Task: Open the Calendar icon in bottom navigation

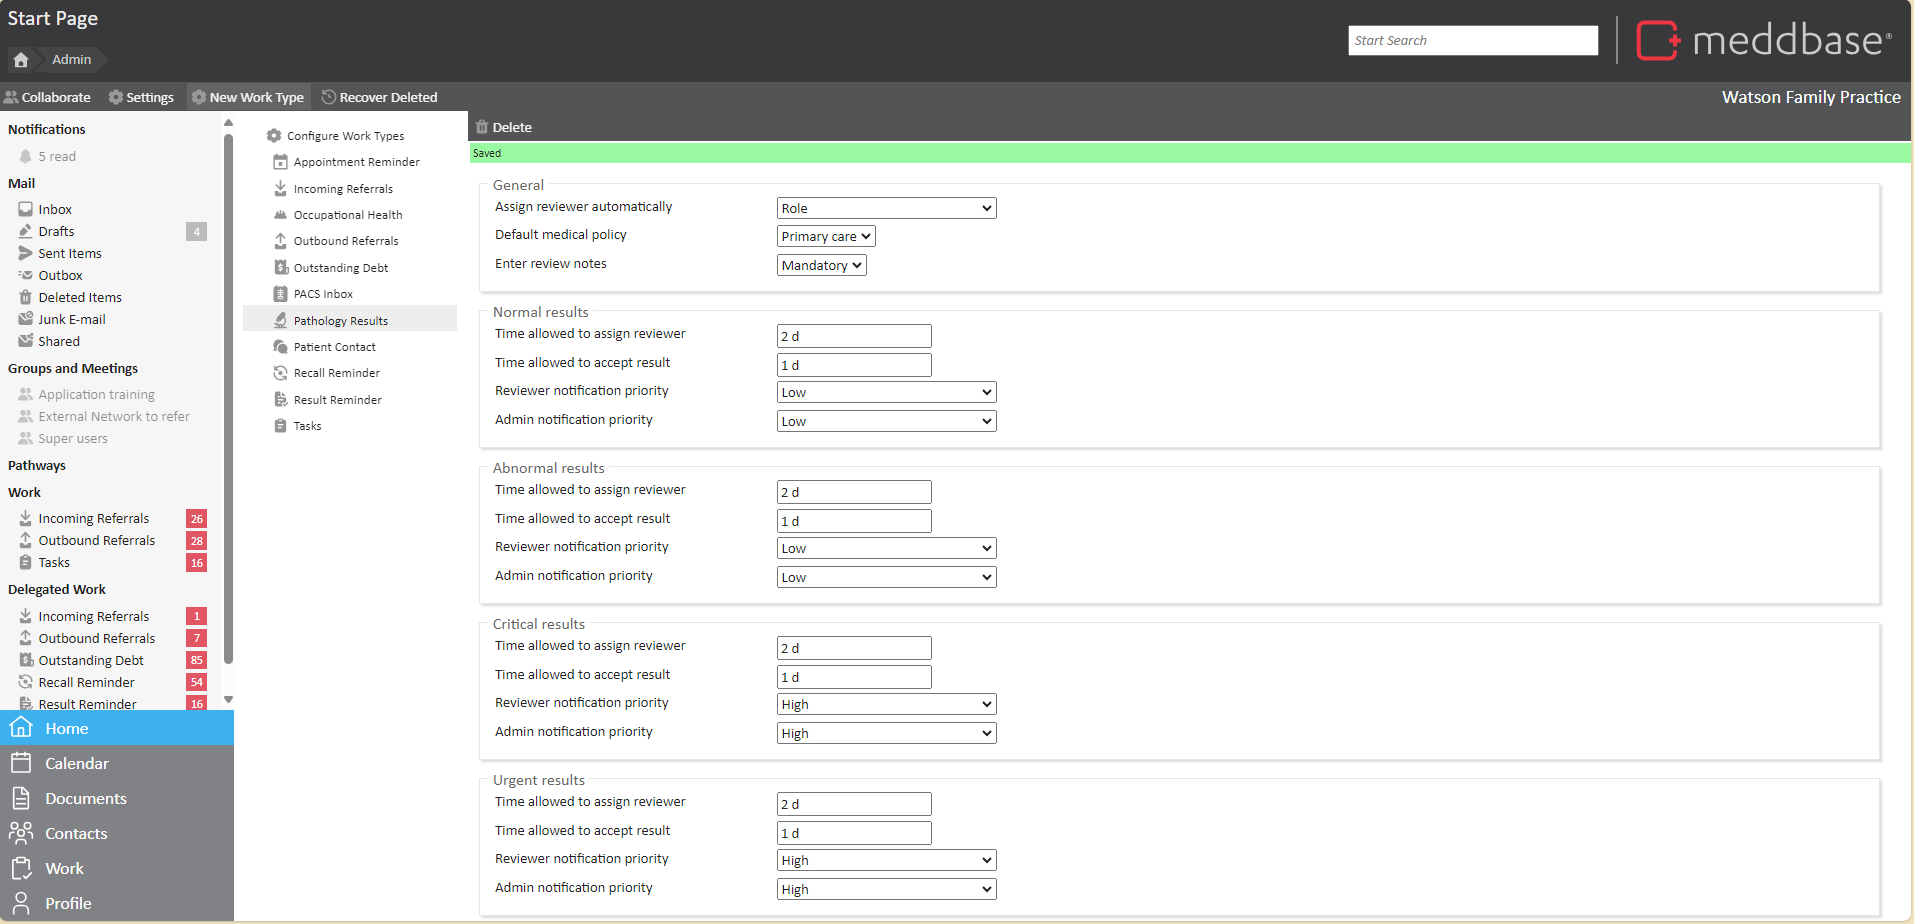Action: [21, 763]
